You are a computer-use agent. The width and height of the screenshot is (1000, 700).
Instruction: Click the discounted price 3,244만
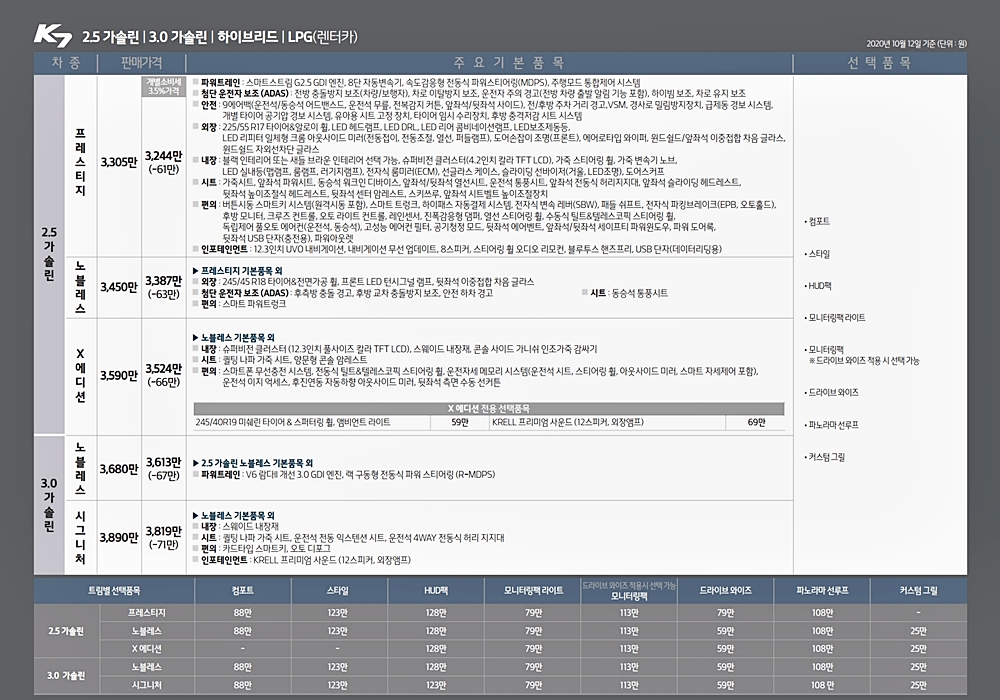(163, 156)
